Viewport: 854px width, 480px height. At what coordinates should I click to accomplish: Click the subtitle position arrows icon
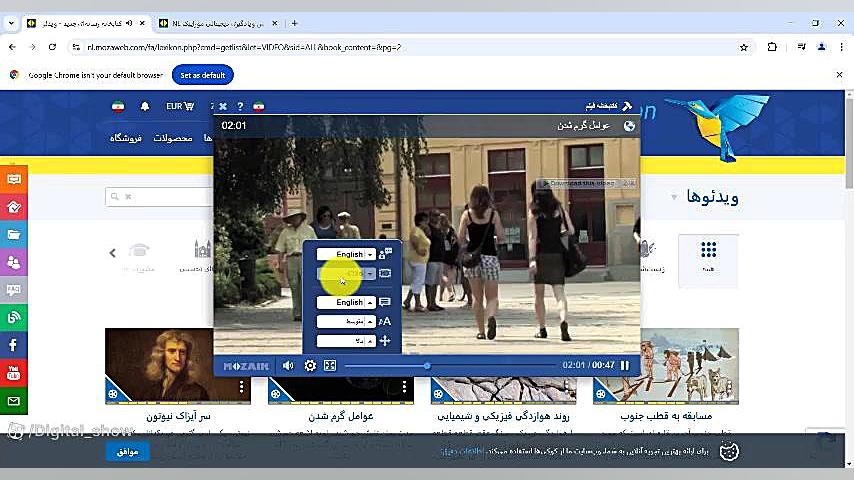pyautogui.click(x=385, y=341)
